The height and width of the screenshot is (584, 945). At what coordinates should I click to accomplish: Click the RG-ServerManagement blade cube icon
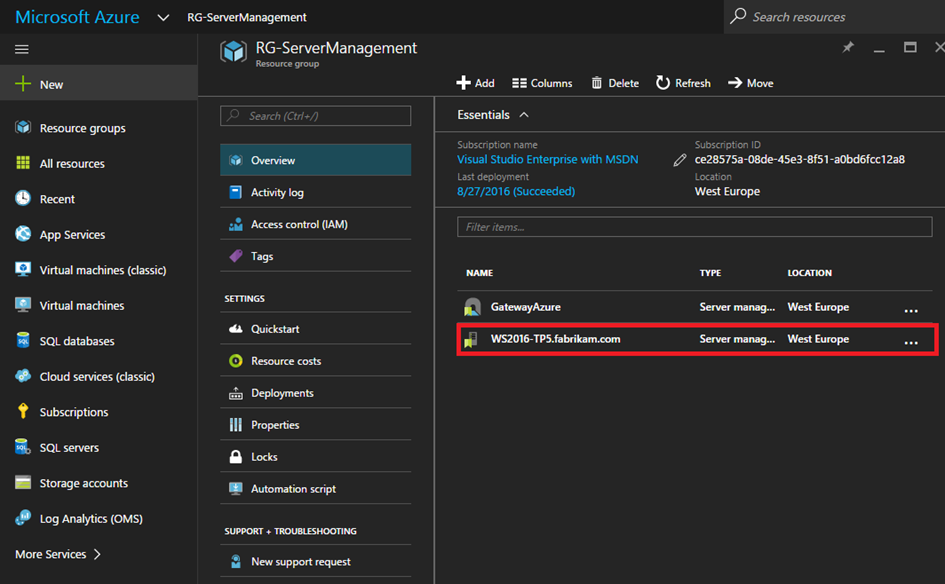(233, 52)
